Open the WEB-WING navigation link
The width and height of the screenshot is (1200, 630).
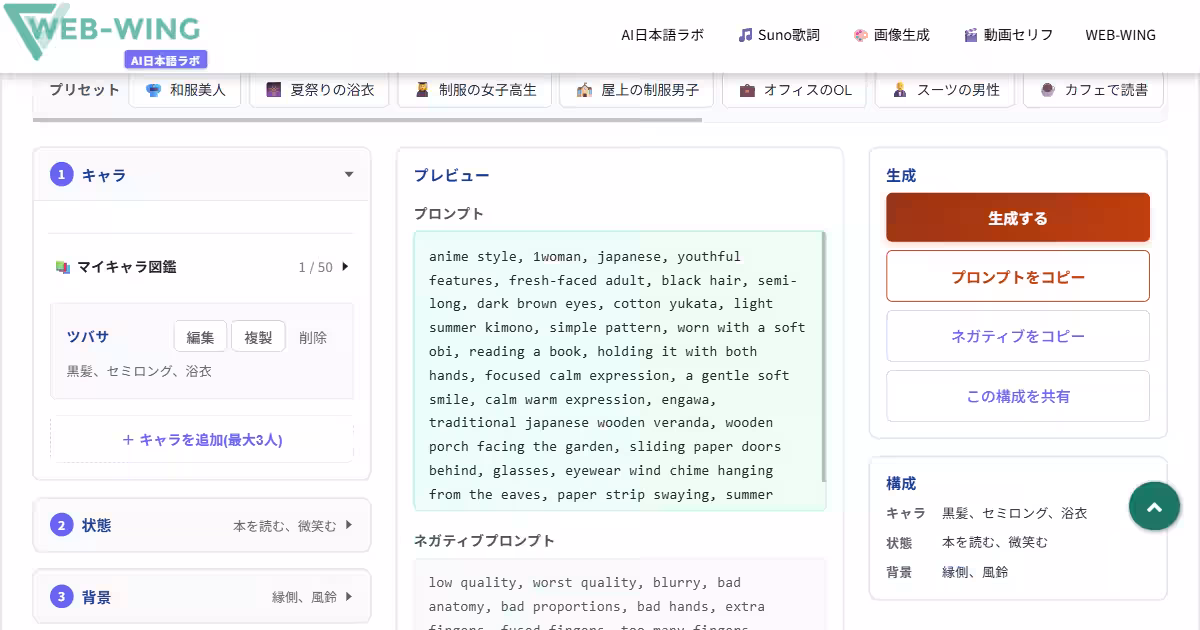pos(1120,35)
